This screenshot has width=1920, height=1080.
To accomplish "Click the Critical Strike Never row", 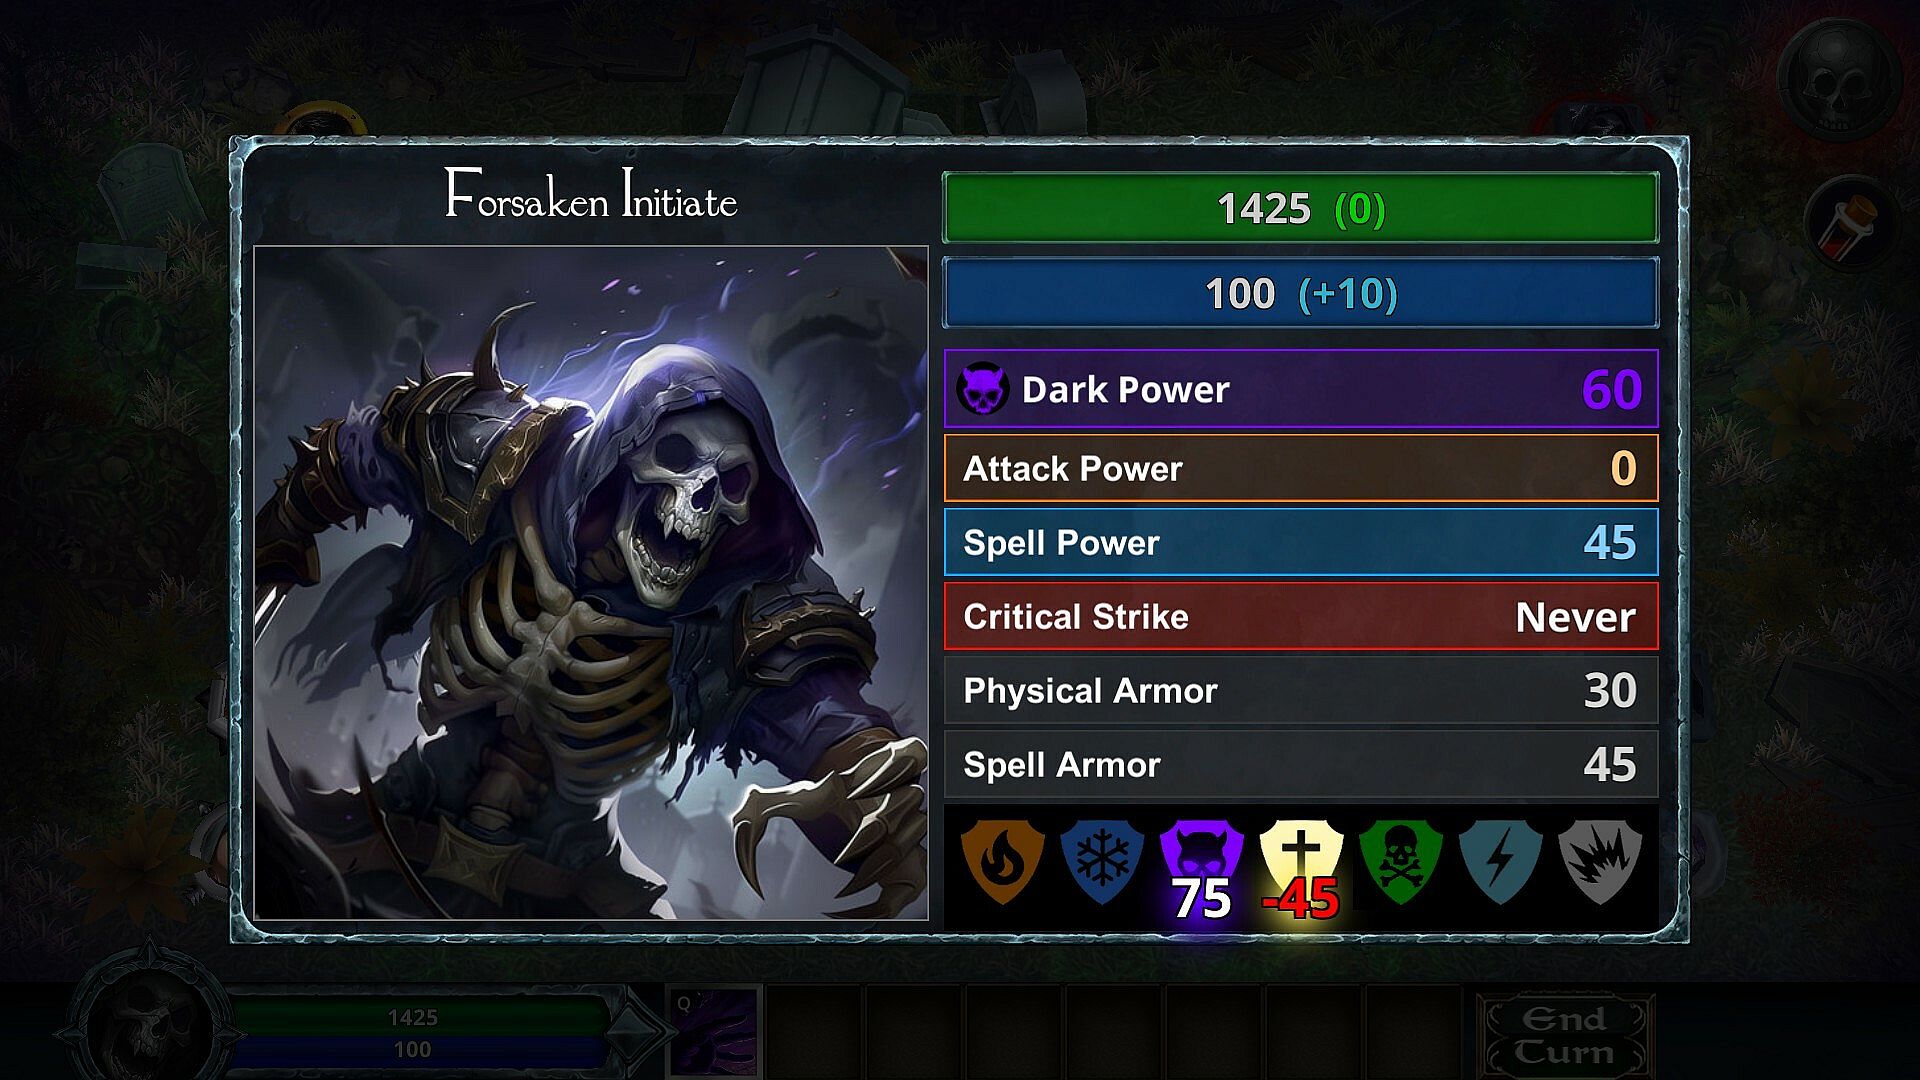I will click(x=1300, y=616).
